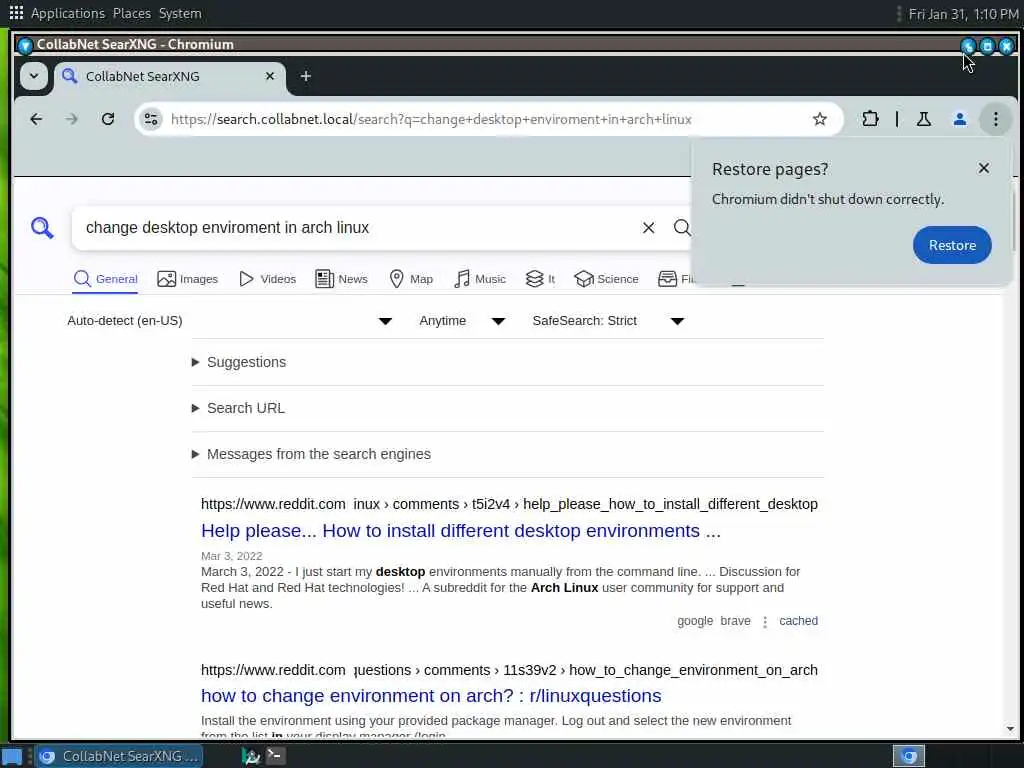Open the Applications menu
The height and width of the screenshot is (768, 1024).
pos(67,13)
